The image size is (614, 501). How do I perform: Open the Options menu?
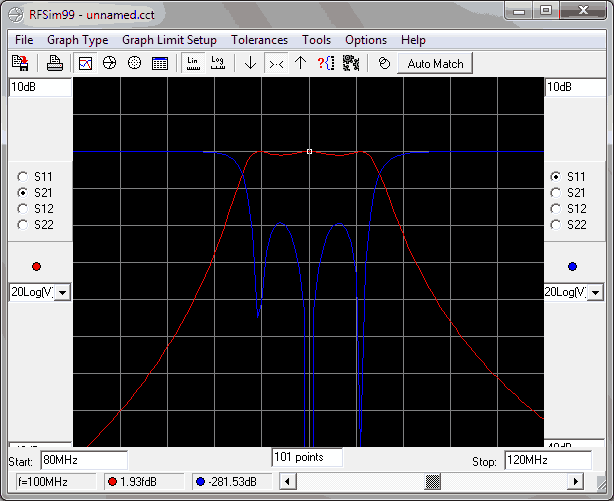pyautogui.click(x=366, y=40)
